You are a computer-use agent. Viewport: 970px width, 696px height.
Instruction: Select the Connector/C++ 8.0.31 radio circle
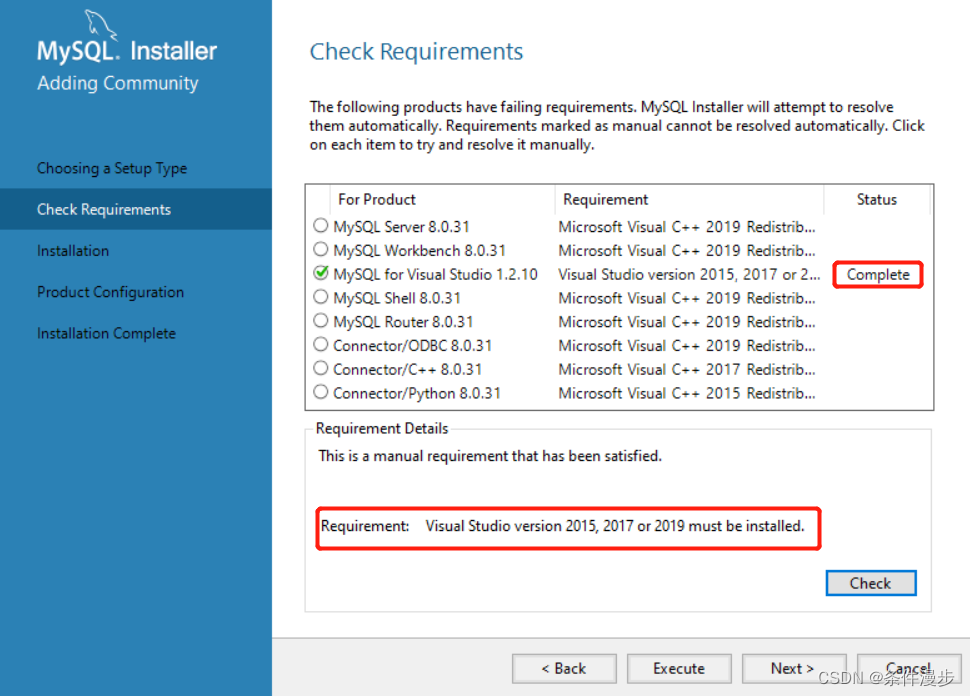coord(320,368)
